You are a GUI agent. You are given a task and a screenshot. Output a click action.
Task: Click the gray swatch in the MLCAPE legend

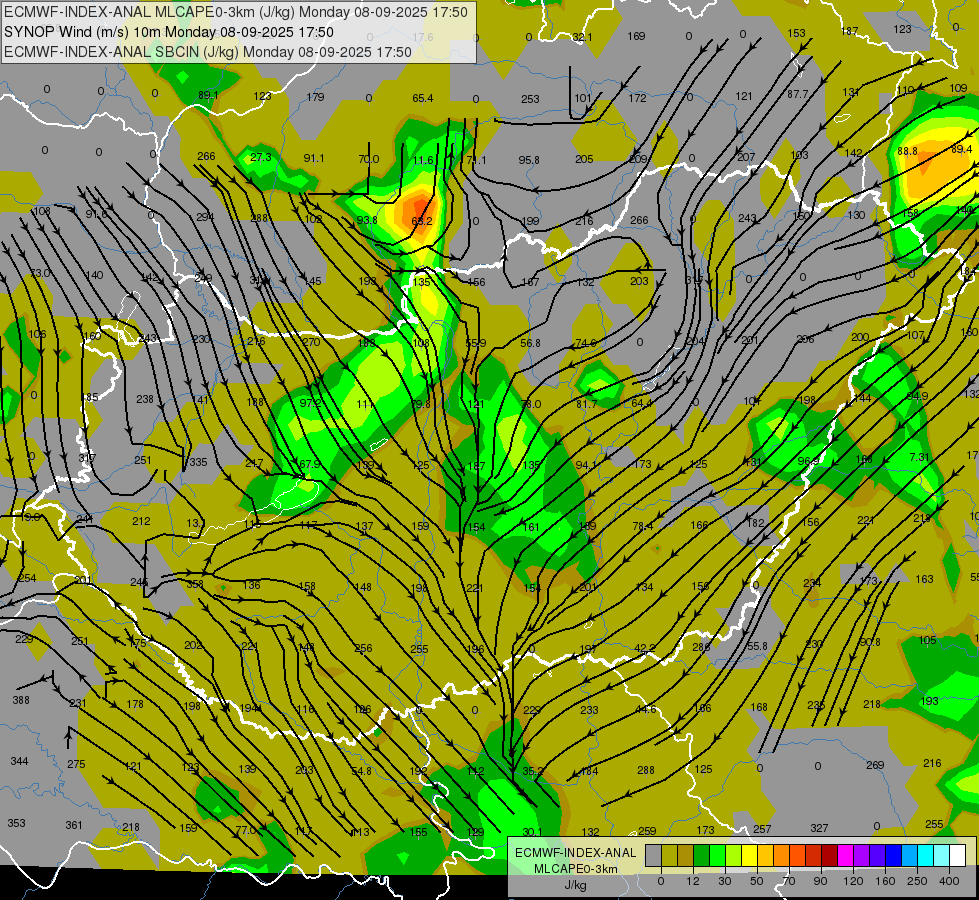point(654,855)
